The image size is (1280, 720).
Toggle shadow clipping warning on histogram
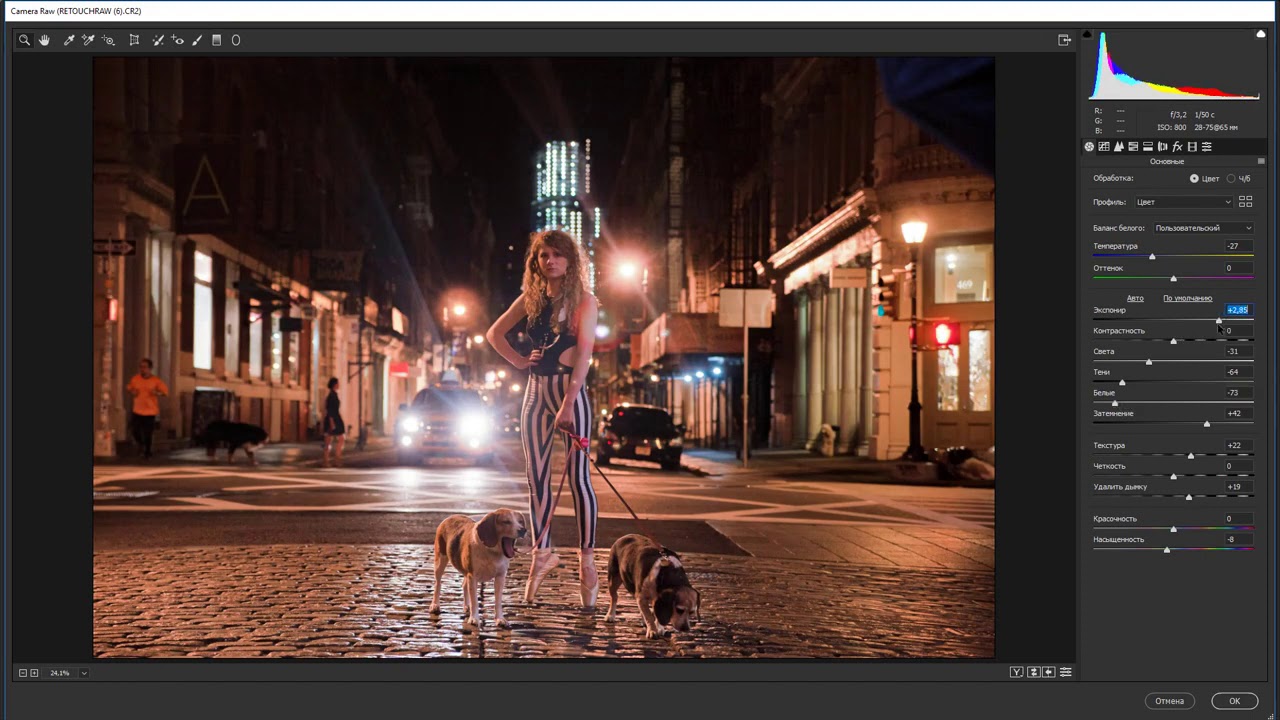pos(1087,35)
